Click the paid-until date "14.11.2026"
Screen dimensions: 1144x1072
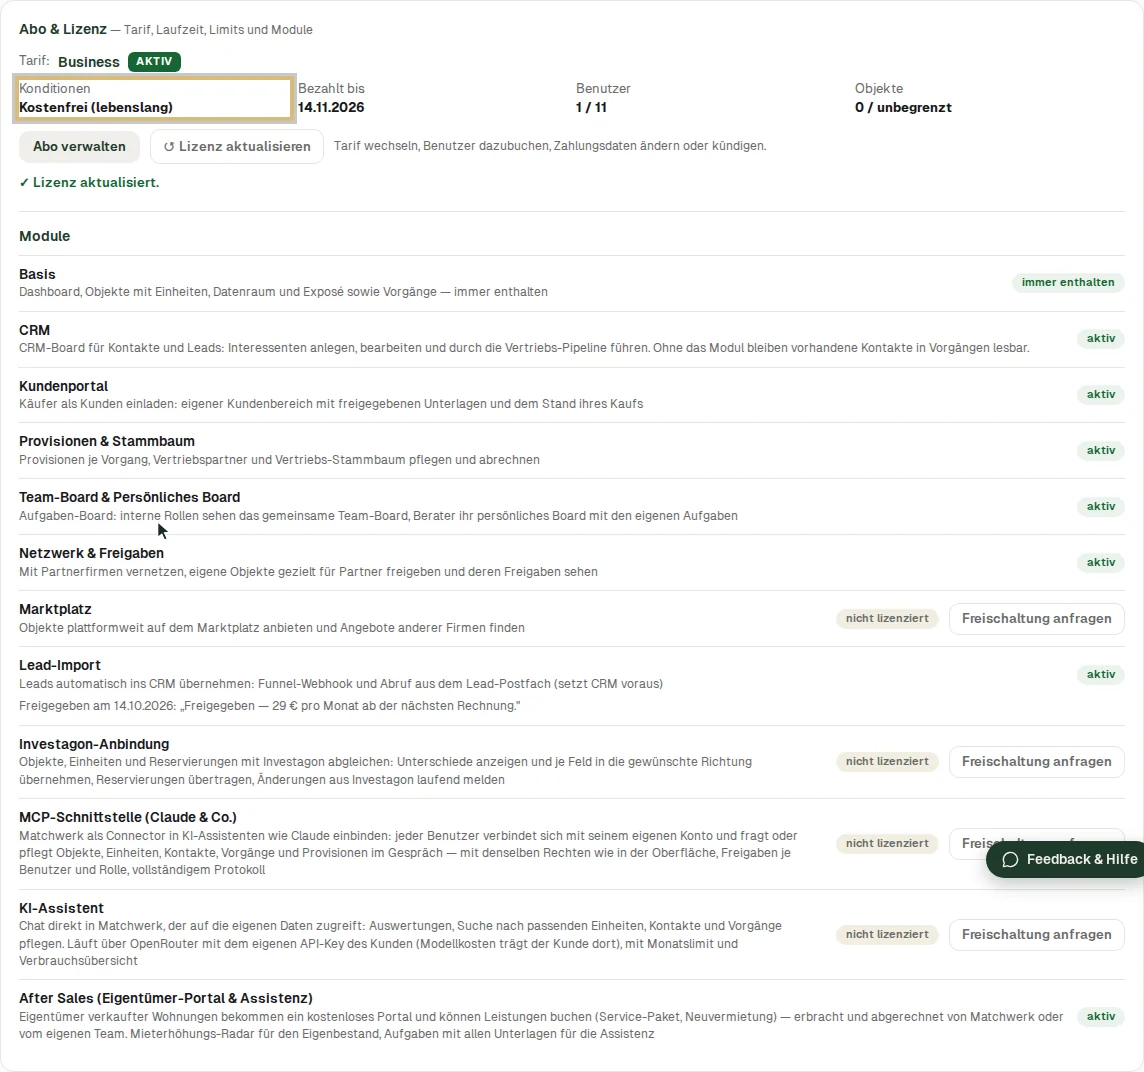(331, 107)
